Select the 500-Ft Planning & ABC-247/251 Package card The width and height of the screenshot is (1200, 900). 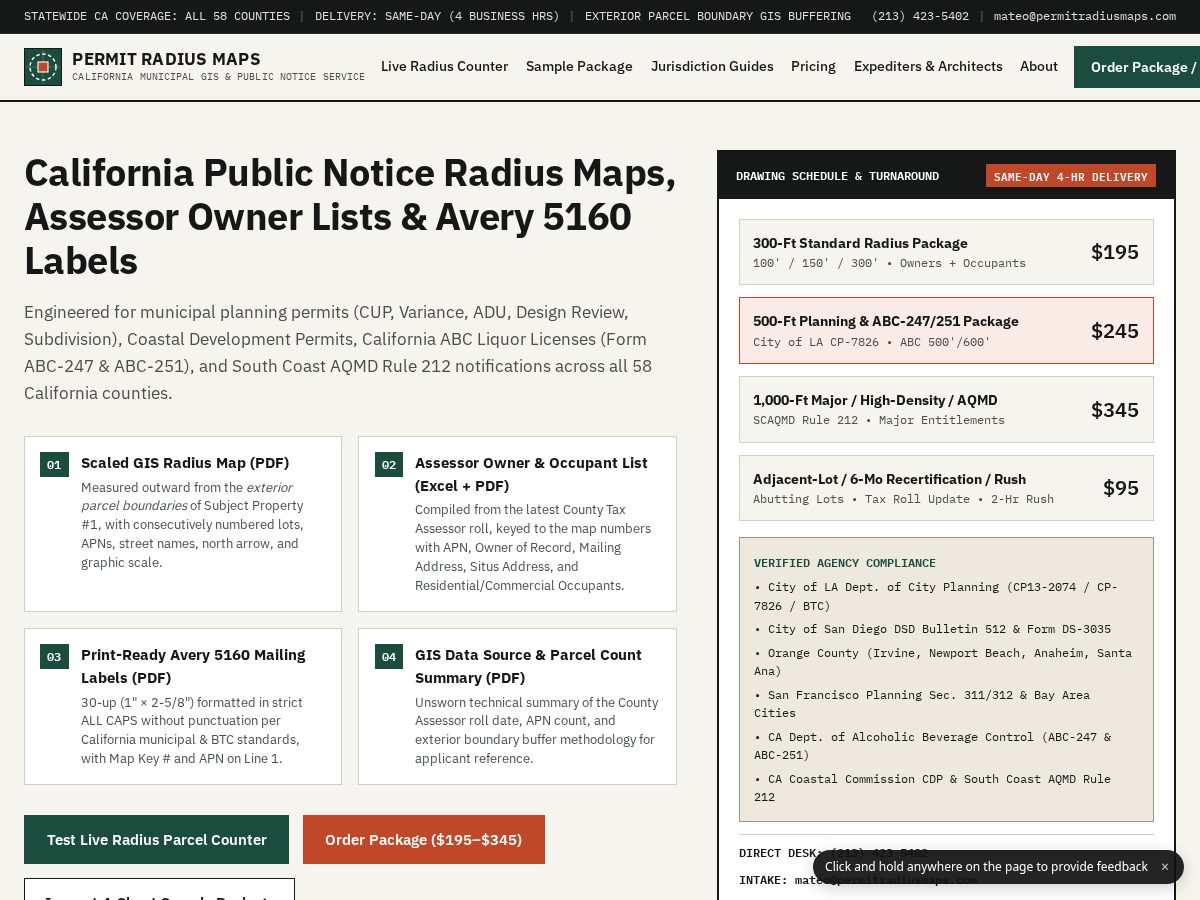click(946, 330)
